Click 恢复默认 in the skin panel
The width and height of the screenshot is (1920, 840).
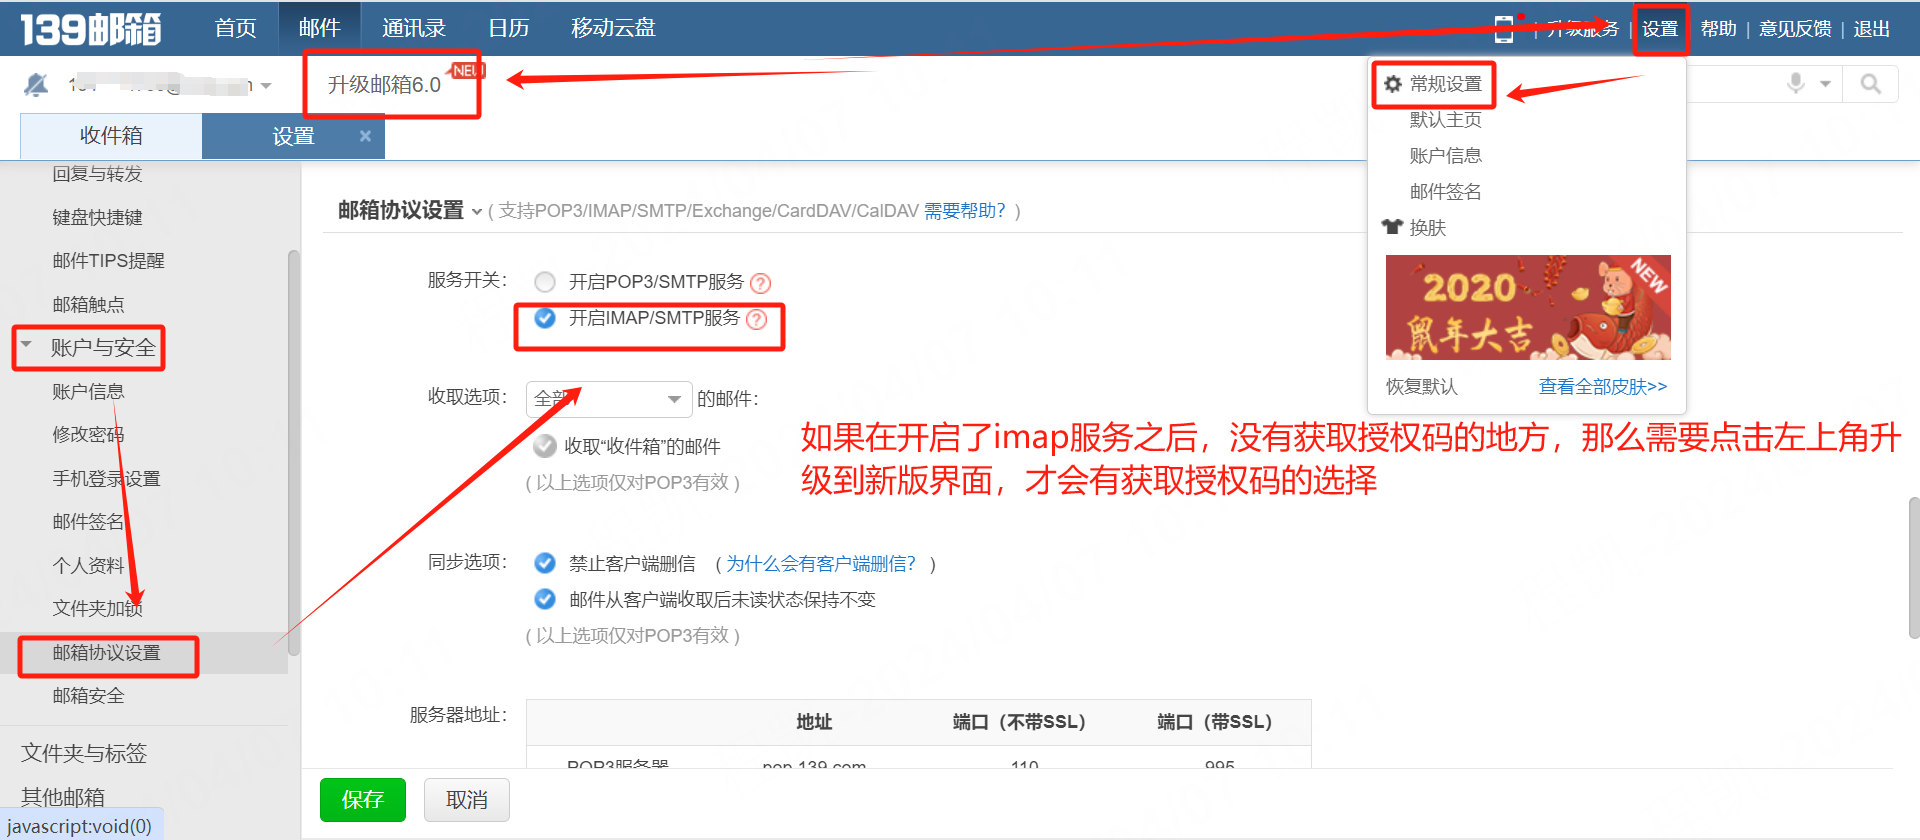(1422, 387)
